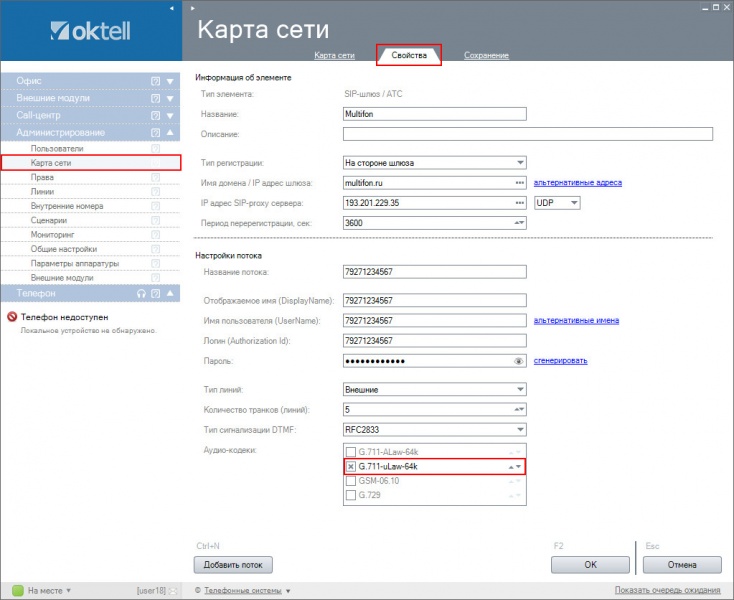Viewport: 734px width, 600px height.
Task: Open the Телефонные системы dropdown arrow
Action: (288, 591)
